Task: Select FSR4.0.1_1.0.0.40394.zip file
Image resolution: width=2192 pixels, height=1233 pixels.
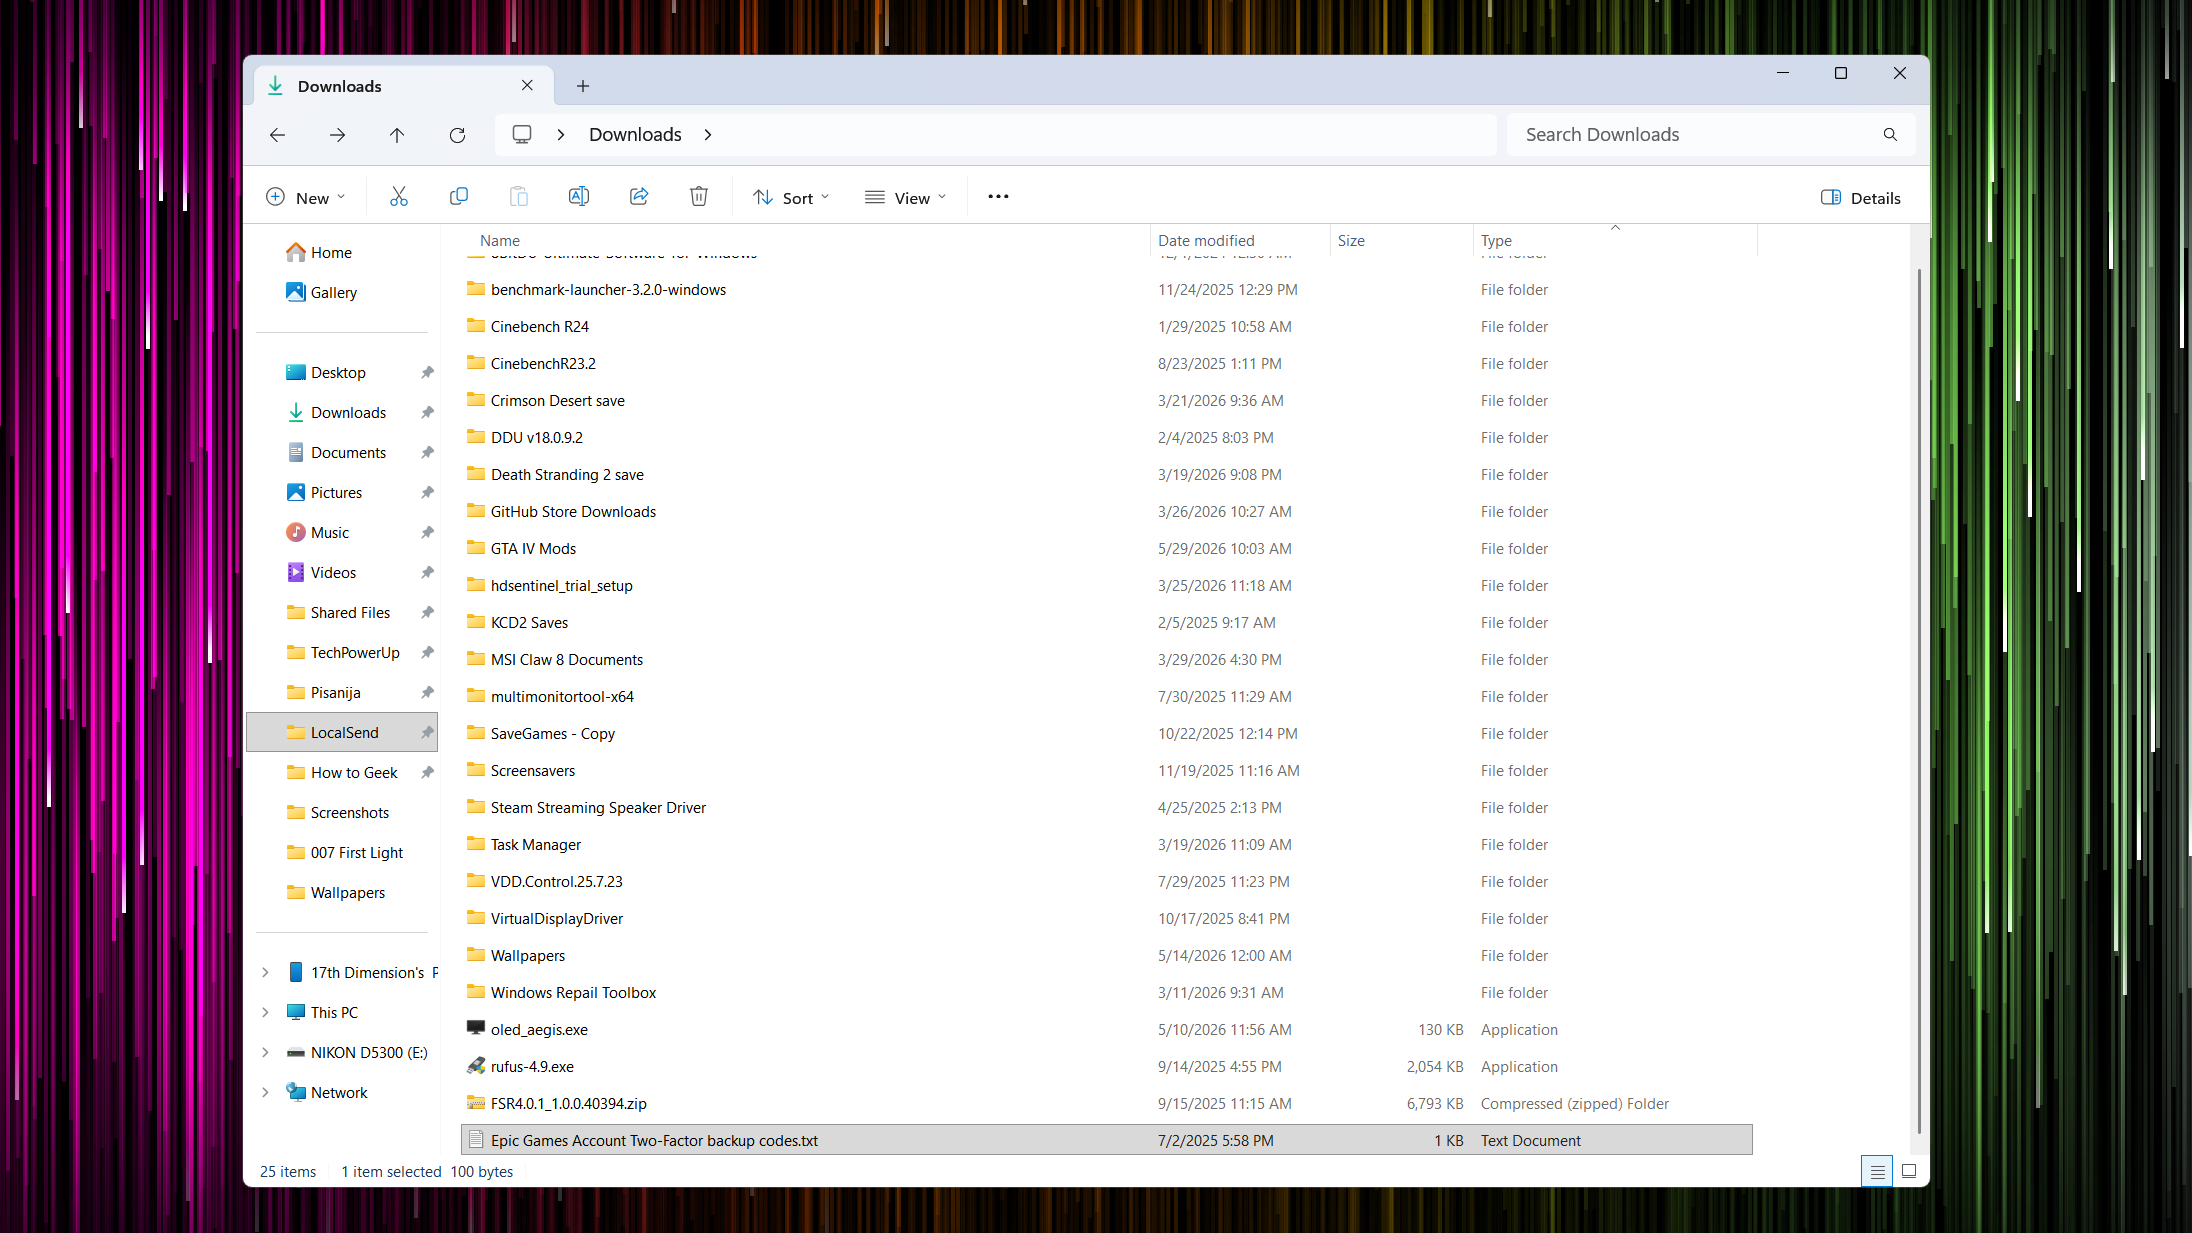Action: (x=568, y=1104)
